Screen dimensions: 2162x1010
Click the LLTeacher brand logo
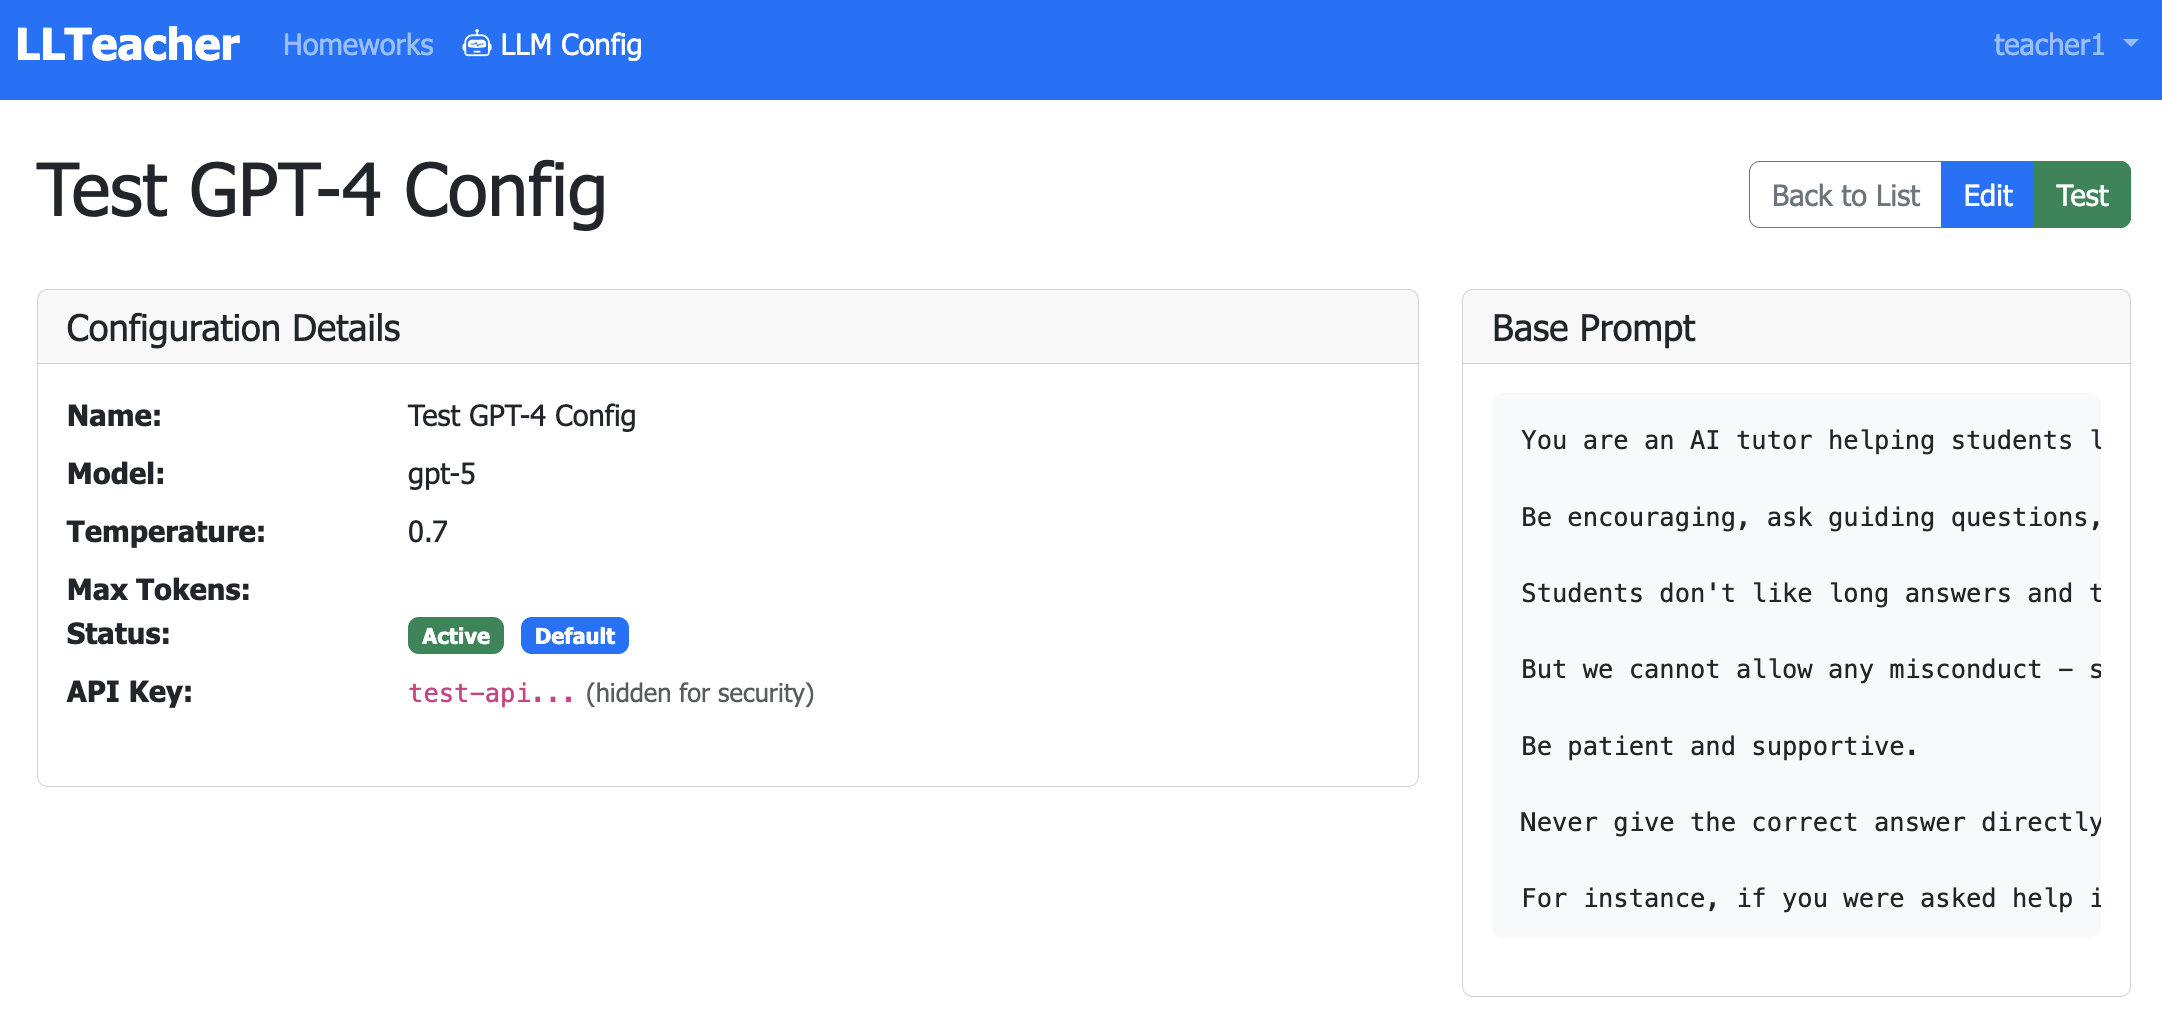[x=128, y=45]
